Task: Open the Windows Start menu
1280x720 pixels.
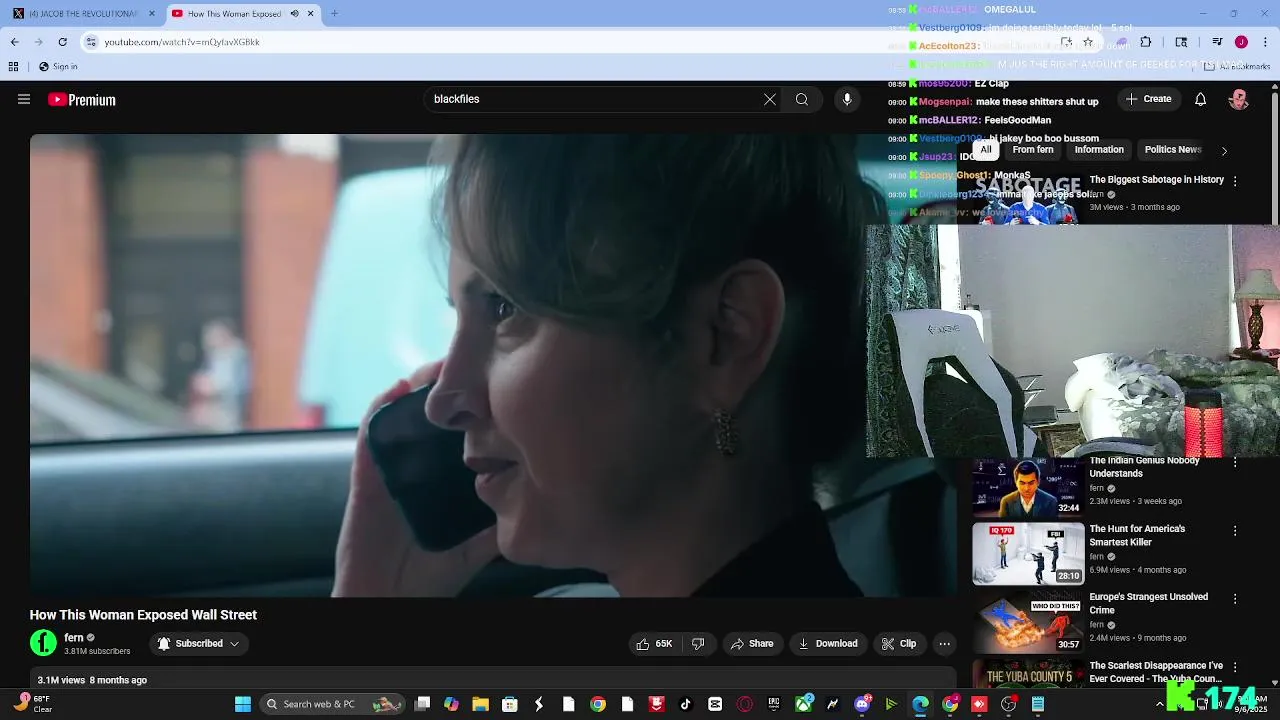Action: tap(243, 704)
